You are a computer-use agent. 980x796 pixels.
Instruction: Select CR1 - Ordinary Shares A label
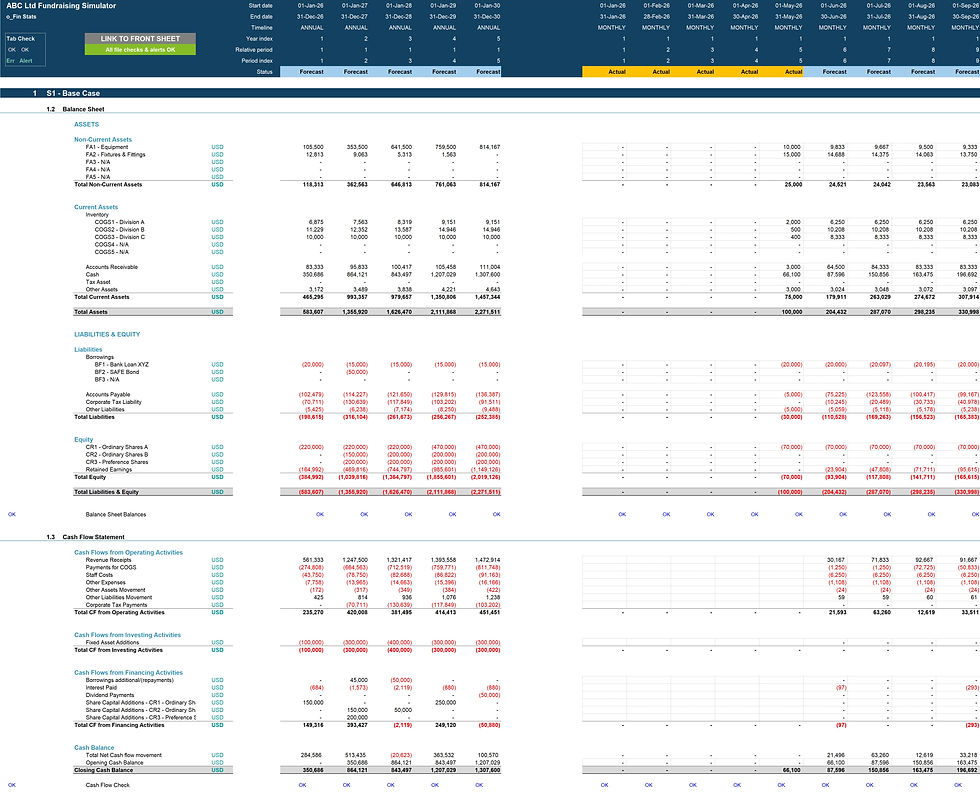117,447
